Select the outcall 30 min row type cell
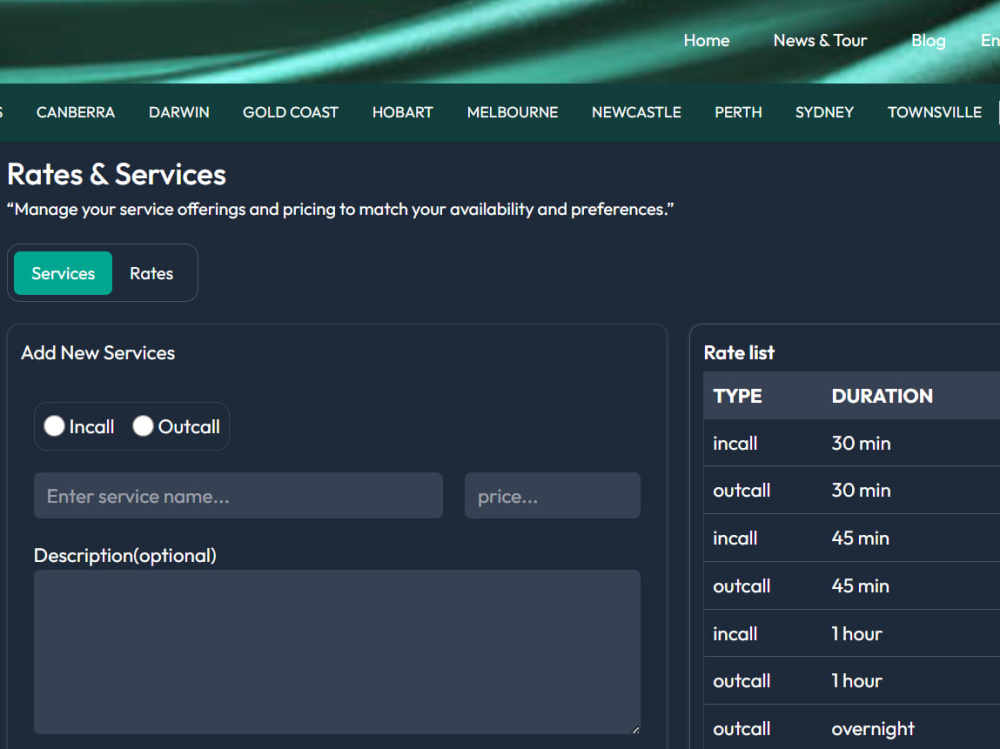1000x749 pixels. [x=742, y=491]
